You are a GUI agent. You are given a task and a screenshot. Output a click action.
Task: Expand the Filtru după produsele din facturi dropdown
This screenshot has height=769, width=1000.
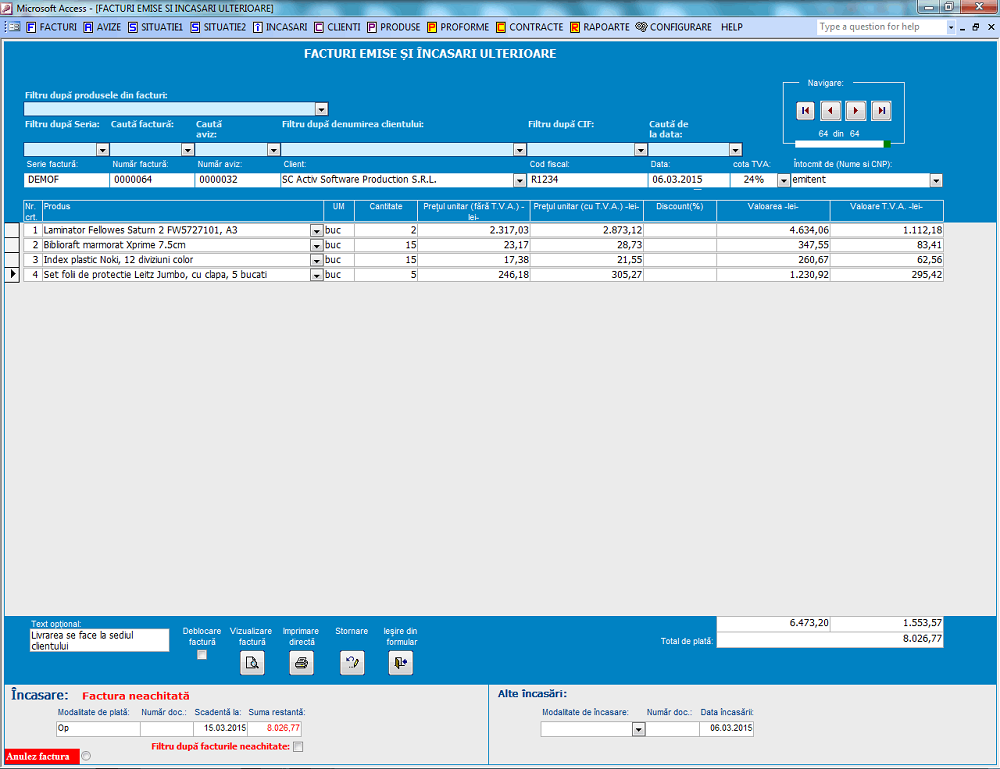coord(321,109)
